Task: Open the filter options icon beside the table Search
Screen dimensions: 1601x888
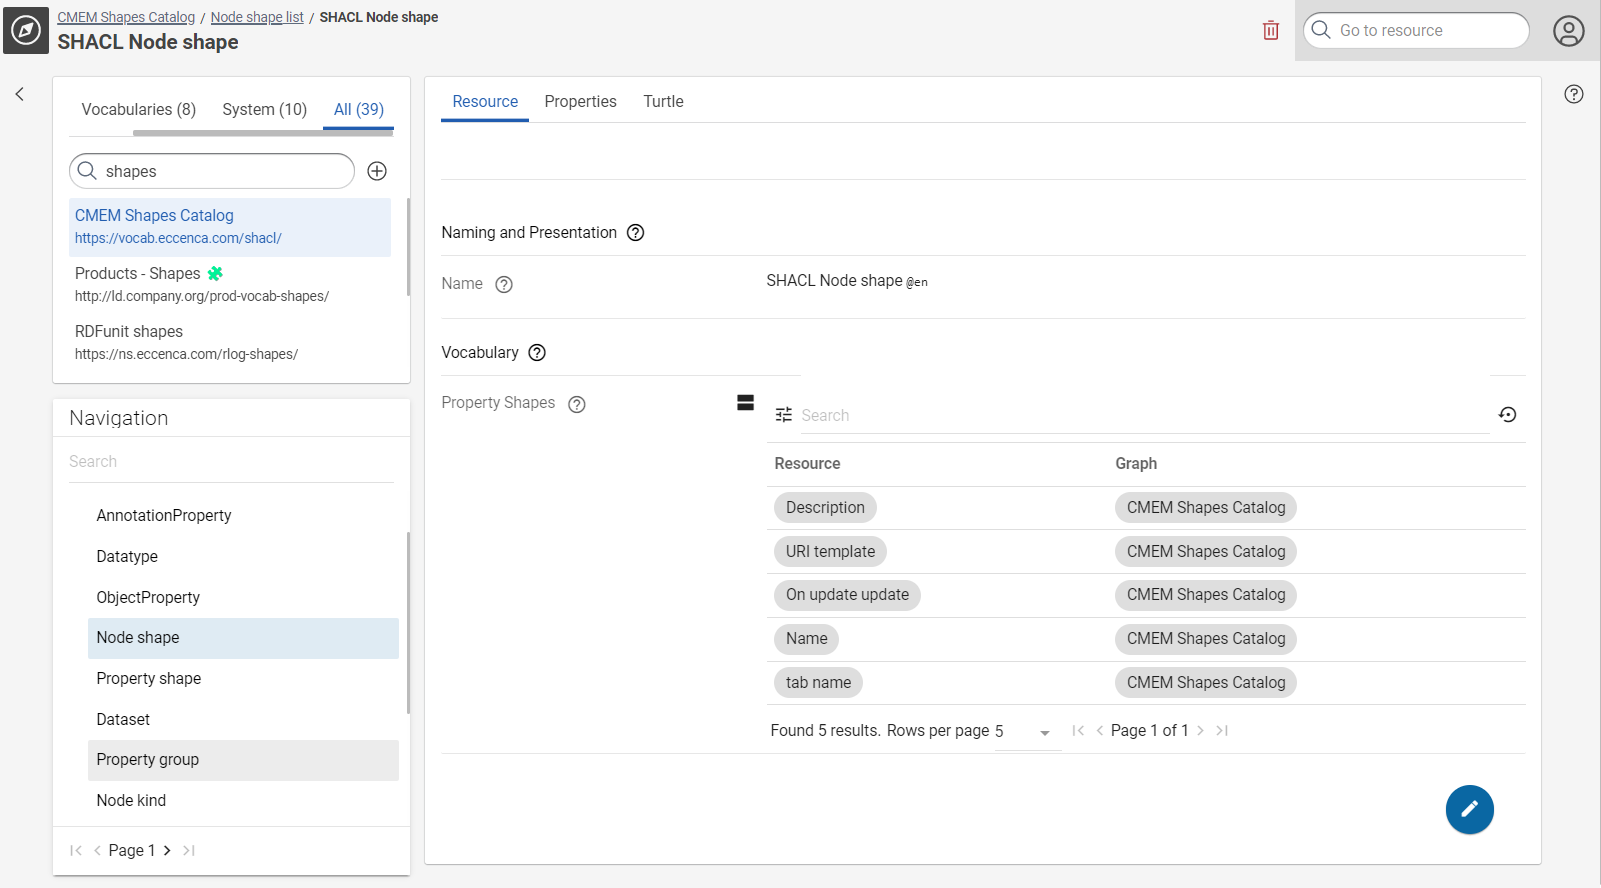Action: click(784, 415)
